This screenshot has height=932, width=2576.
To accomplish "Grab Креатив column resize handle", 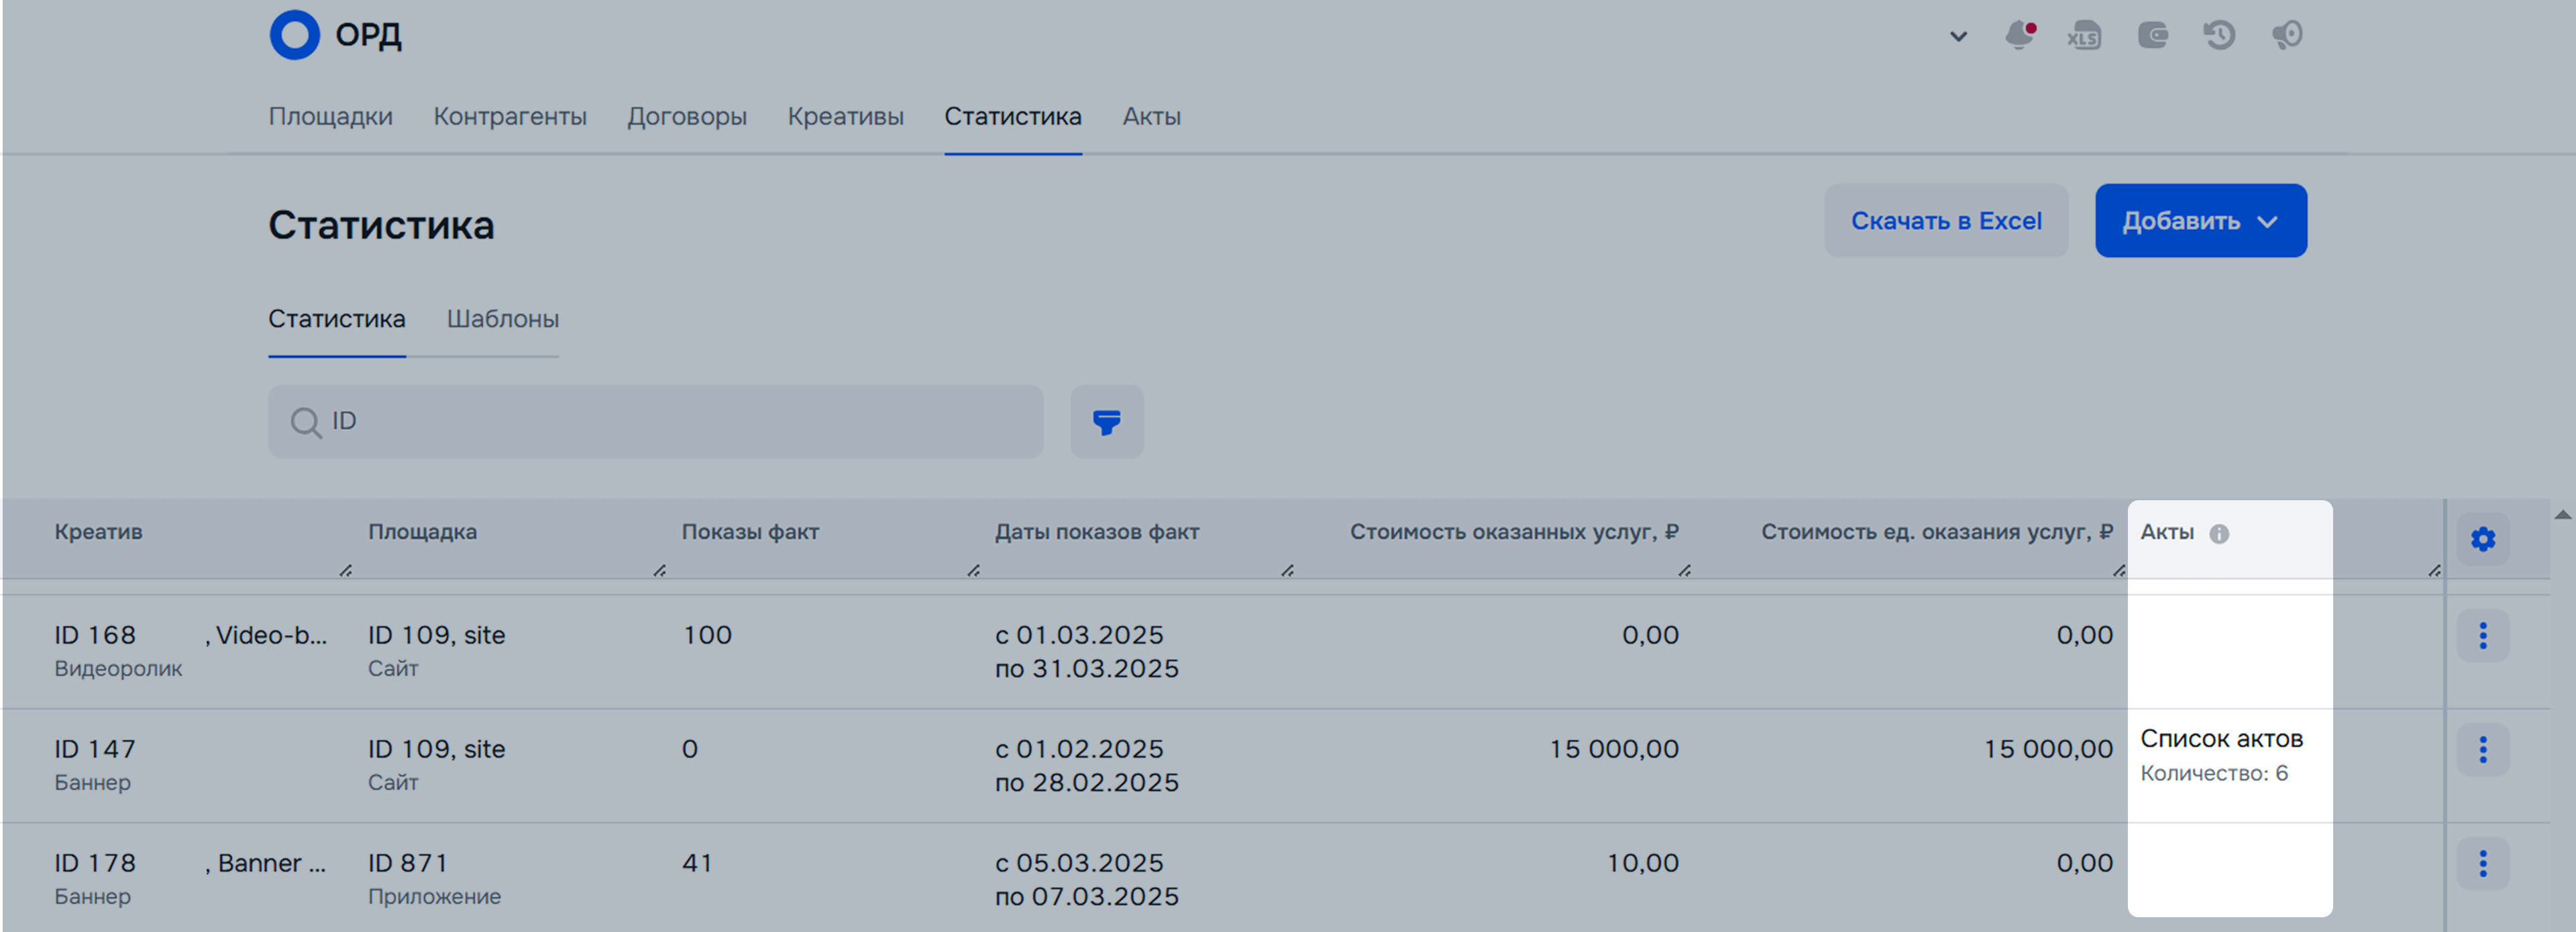I will [346, 570].
